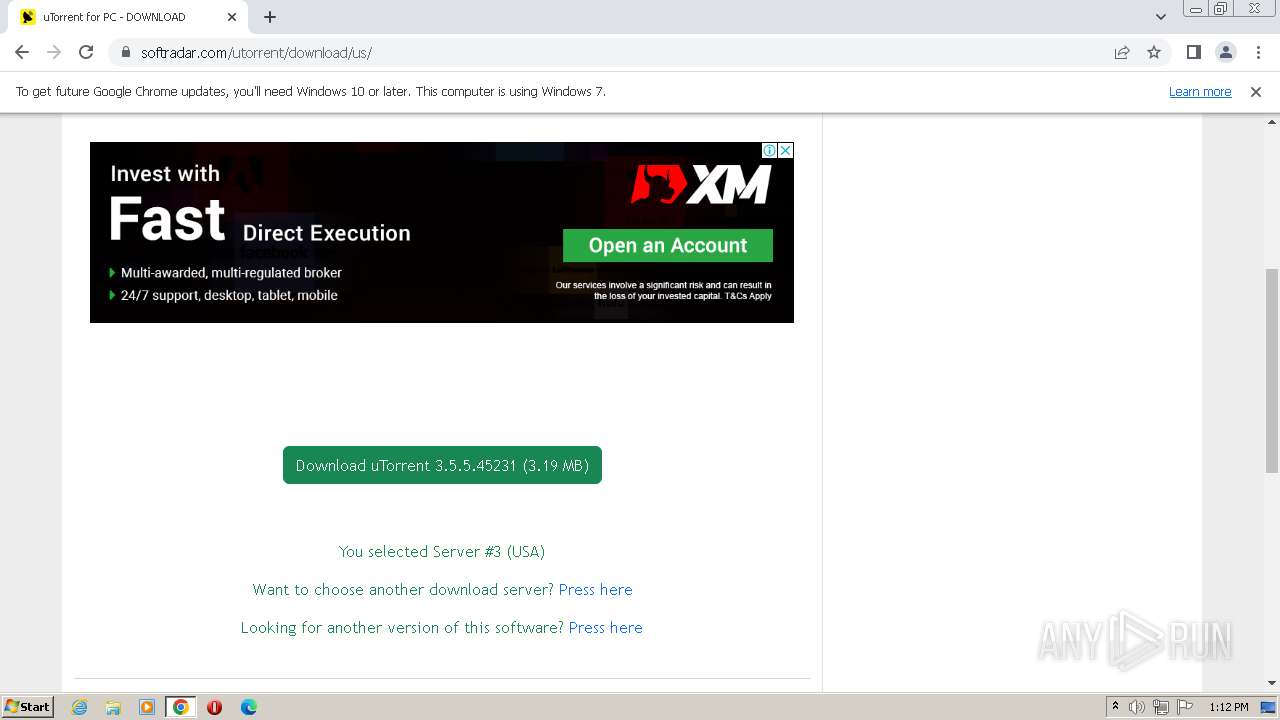The height and width of the screenshot is (720, 1280).
Task: Share this page using the share icon
Action: [1122, 52]
